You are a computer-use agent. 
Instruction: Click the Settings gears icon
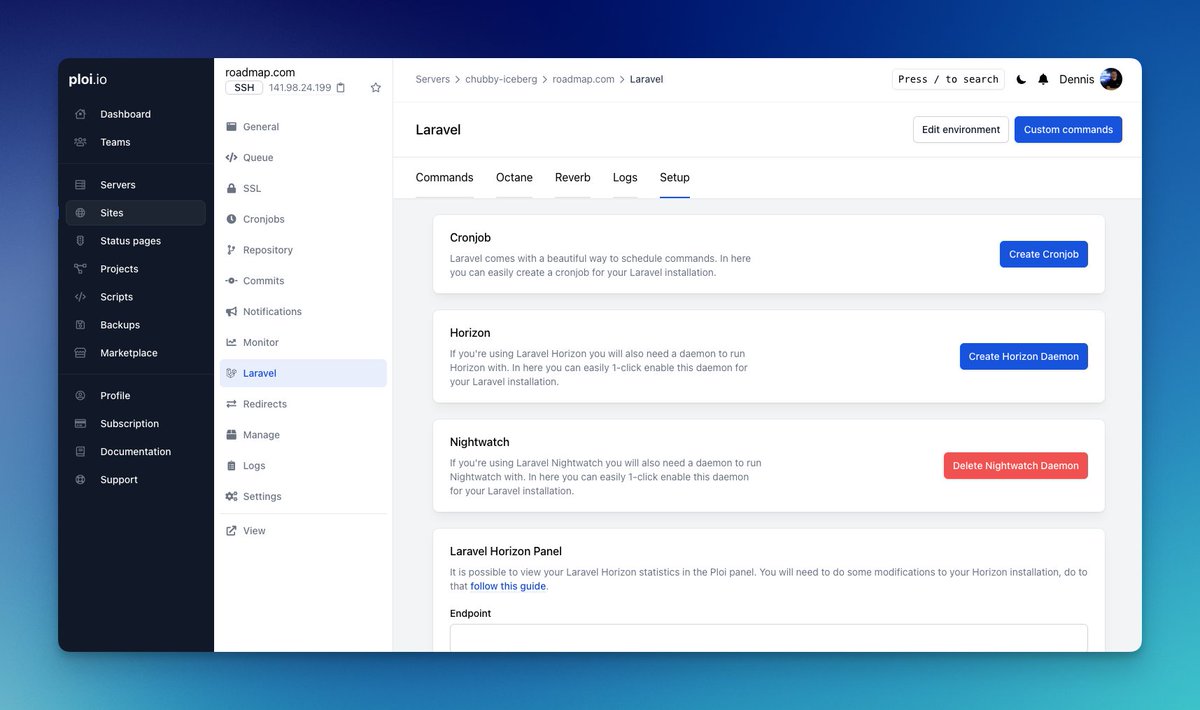tap(232, 497)
